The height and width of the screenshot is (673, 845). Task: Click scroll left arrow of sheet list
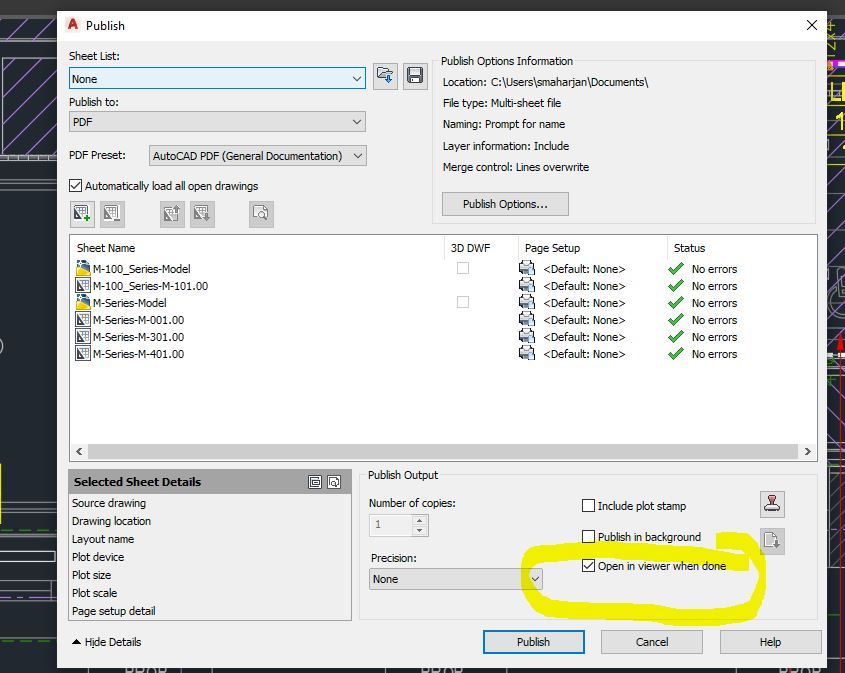[79, 451]
